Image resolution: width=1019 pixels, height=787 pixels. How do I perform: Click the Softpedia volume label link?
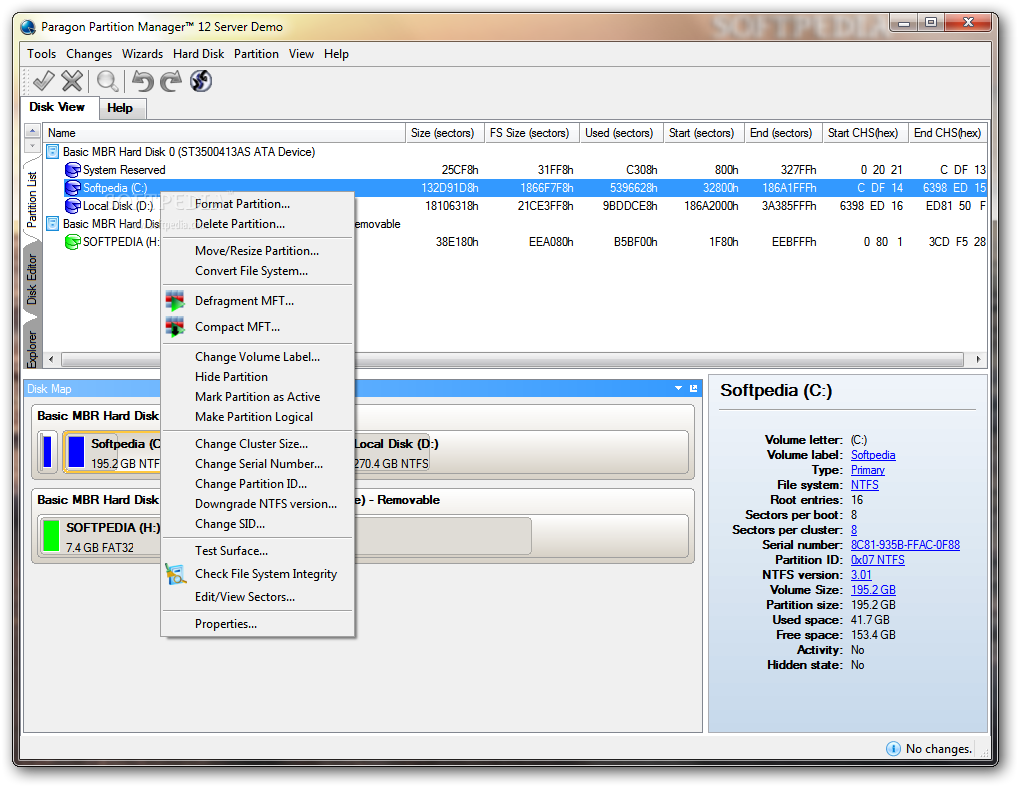click(873, 455)
